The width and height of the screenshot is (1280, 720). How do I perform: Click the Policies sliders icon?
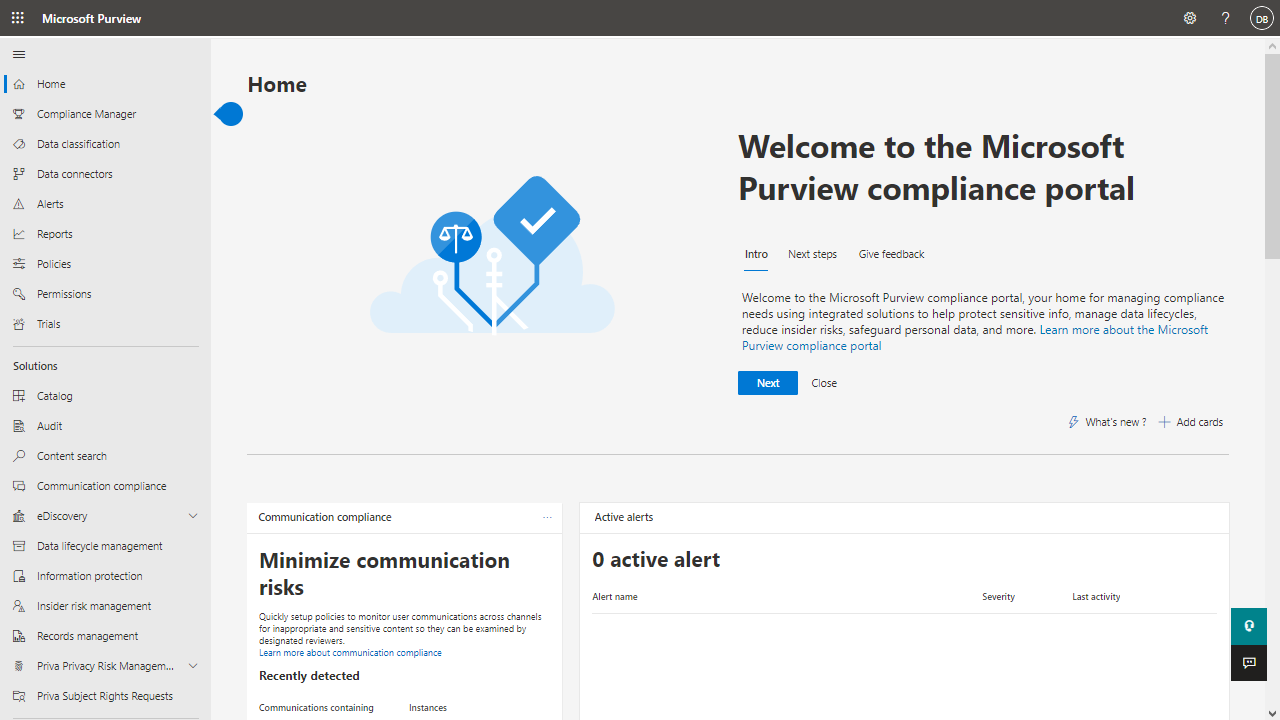tap(19, 264)
